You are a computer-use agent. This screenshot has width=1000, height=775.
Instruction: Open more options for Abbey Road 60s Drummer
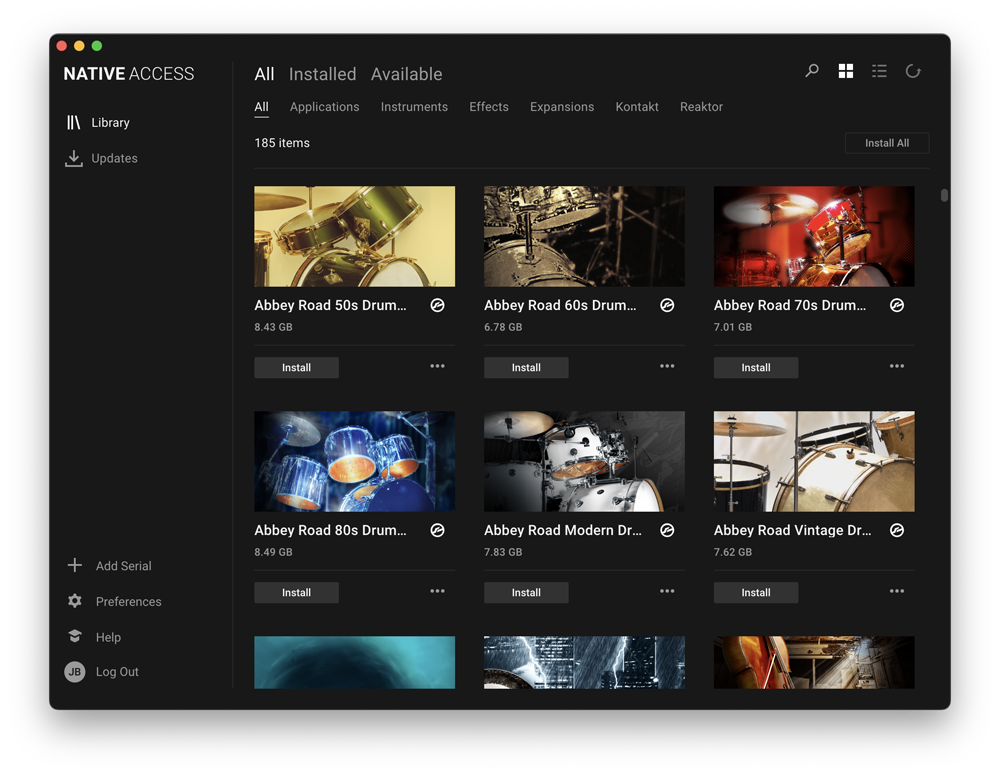click(x=667, y=366)
